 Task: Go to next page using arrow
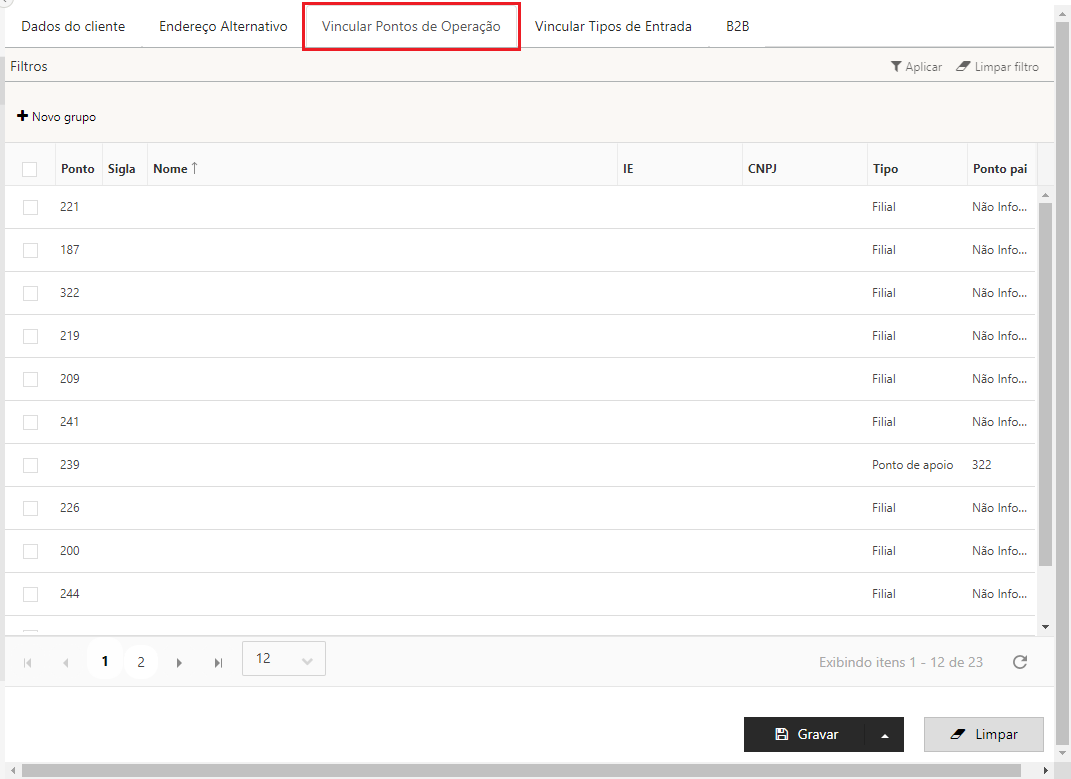coord(179,662)
